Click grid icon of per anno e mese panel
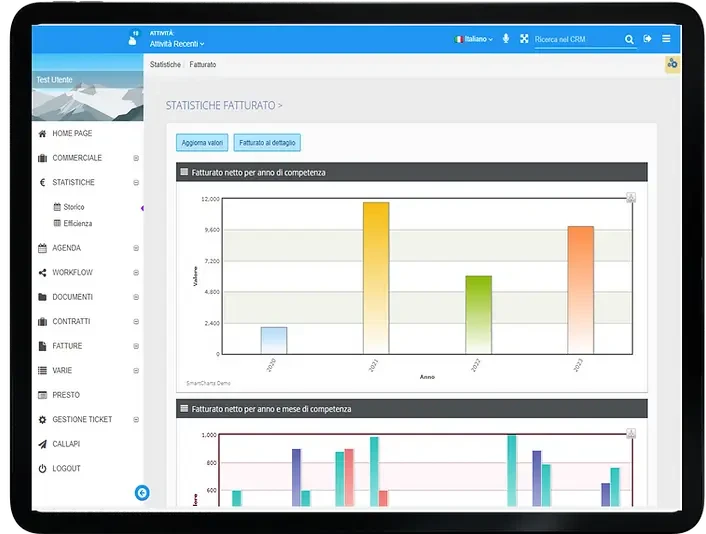The height and width of the screenshot is (534, 706). pyautogui.click(x=184, y=408)
